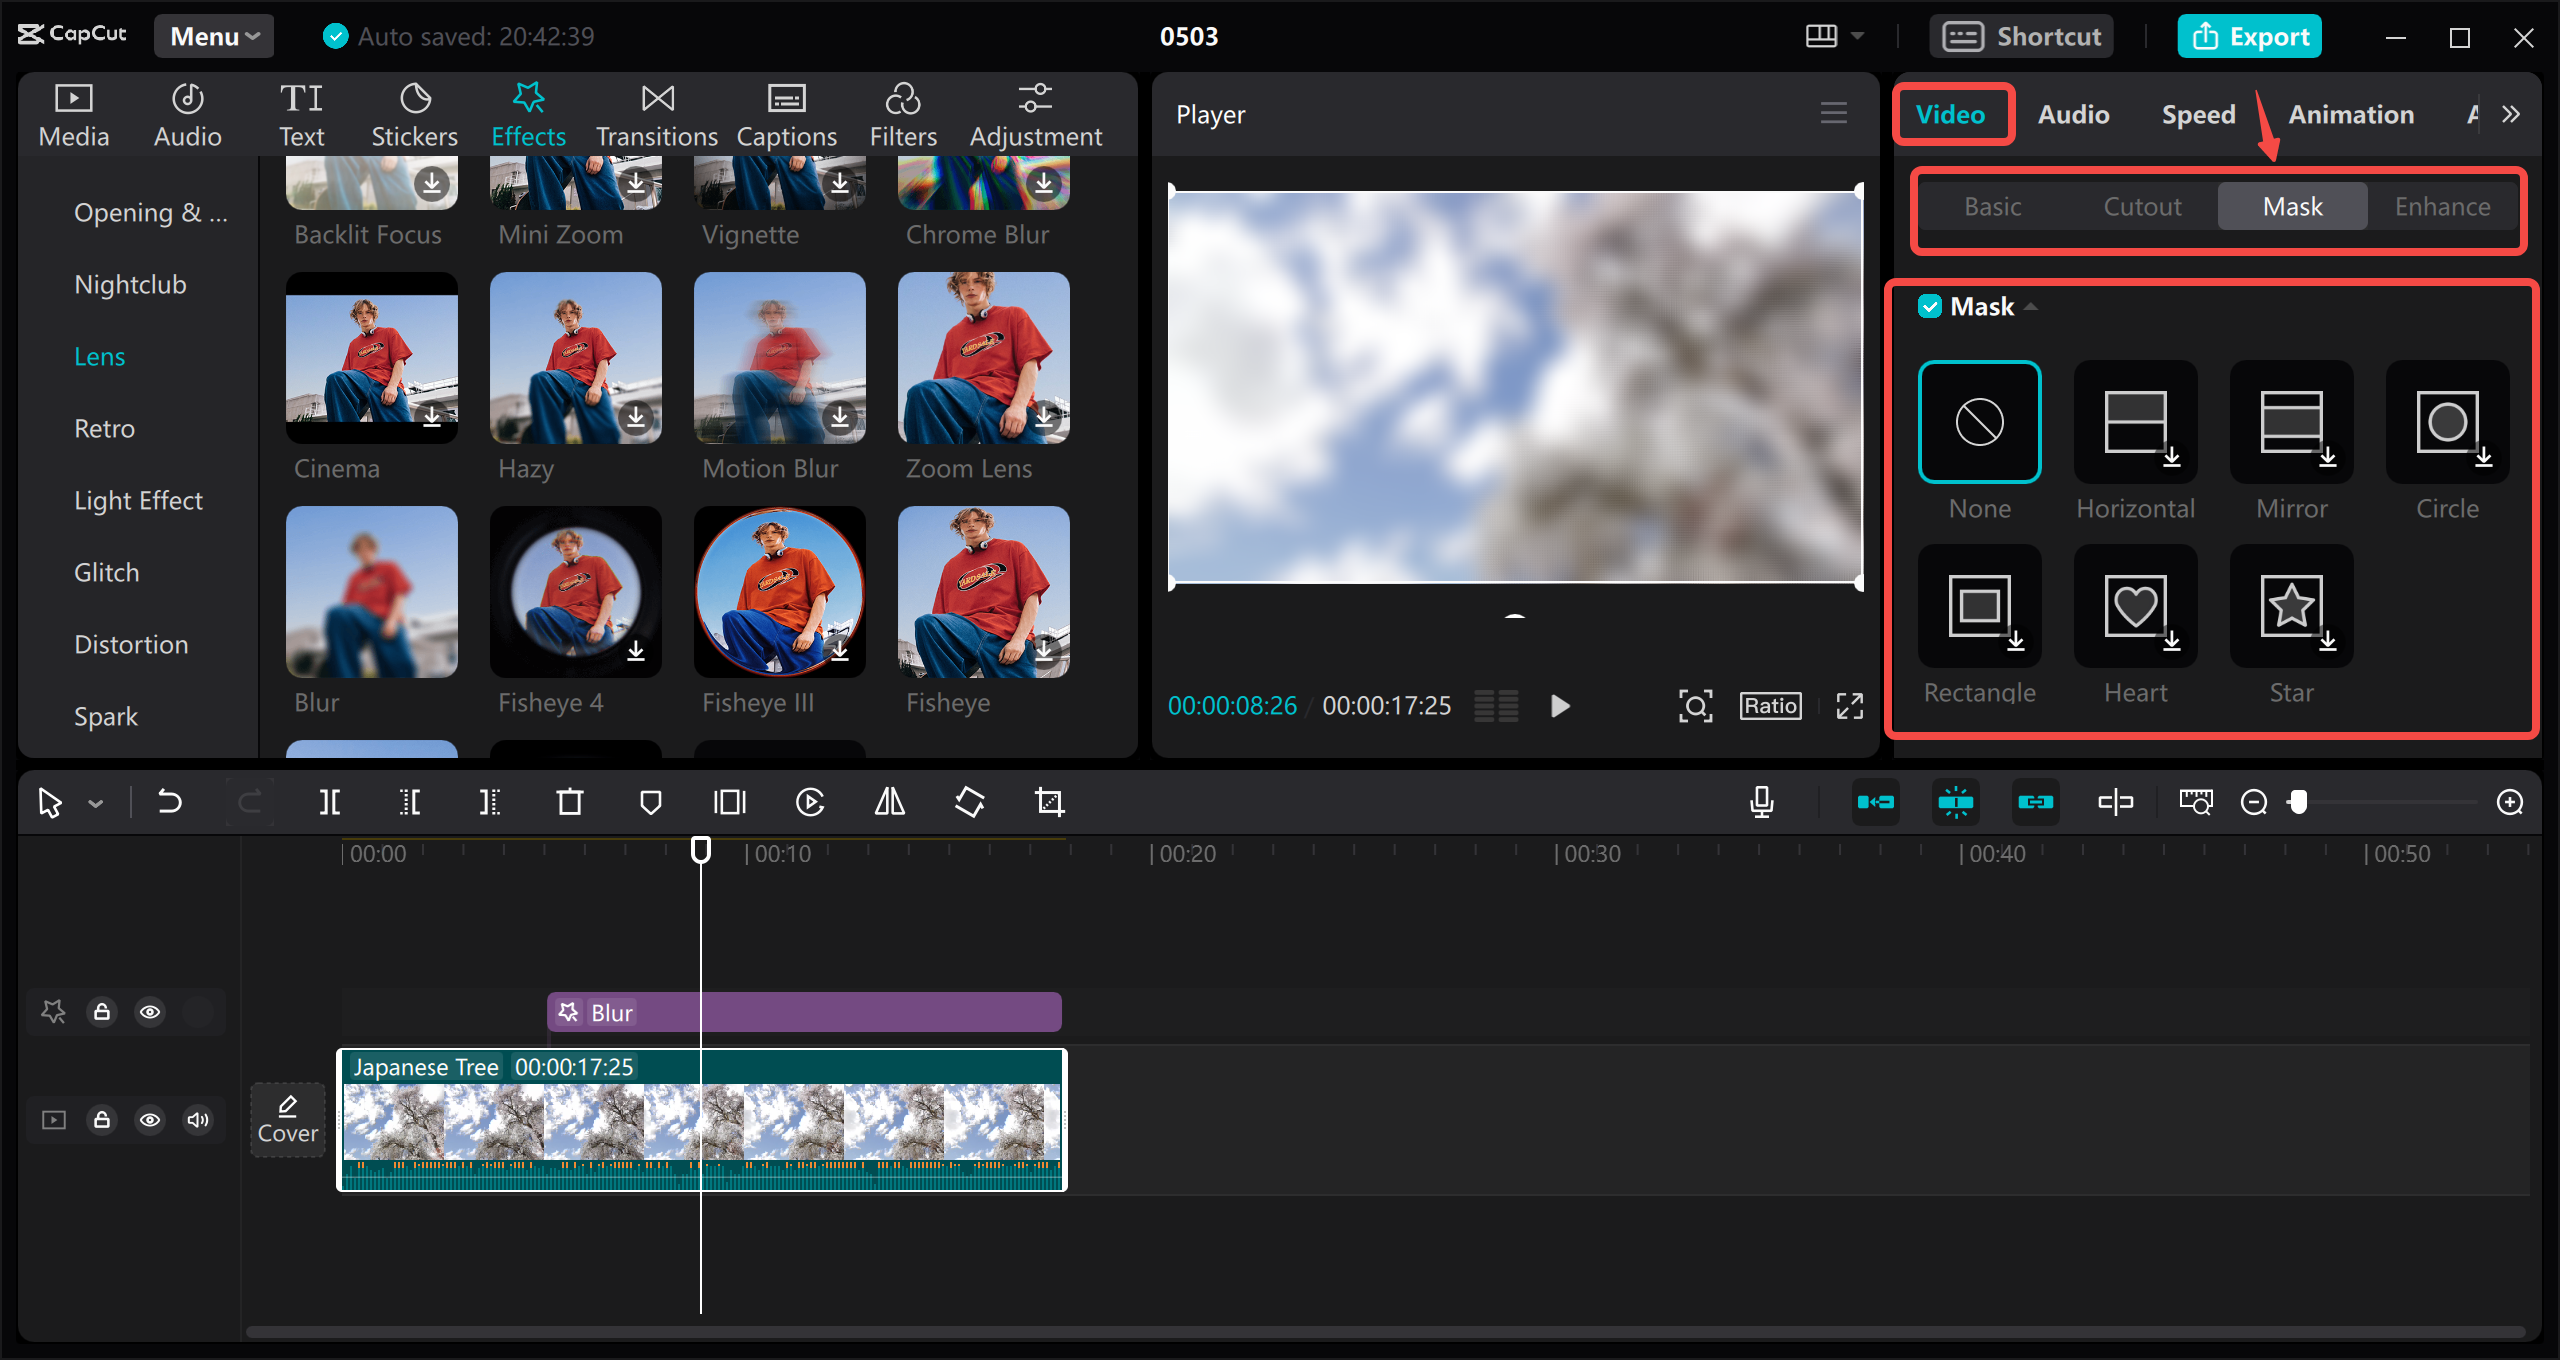Image resolution: width=2560 pixels, height=1360 pixels.
Task: Click the voiceover microphone icon
Action: point(1761,801)
